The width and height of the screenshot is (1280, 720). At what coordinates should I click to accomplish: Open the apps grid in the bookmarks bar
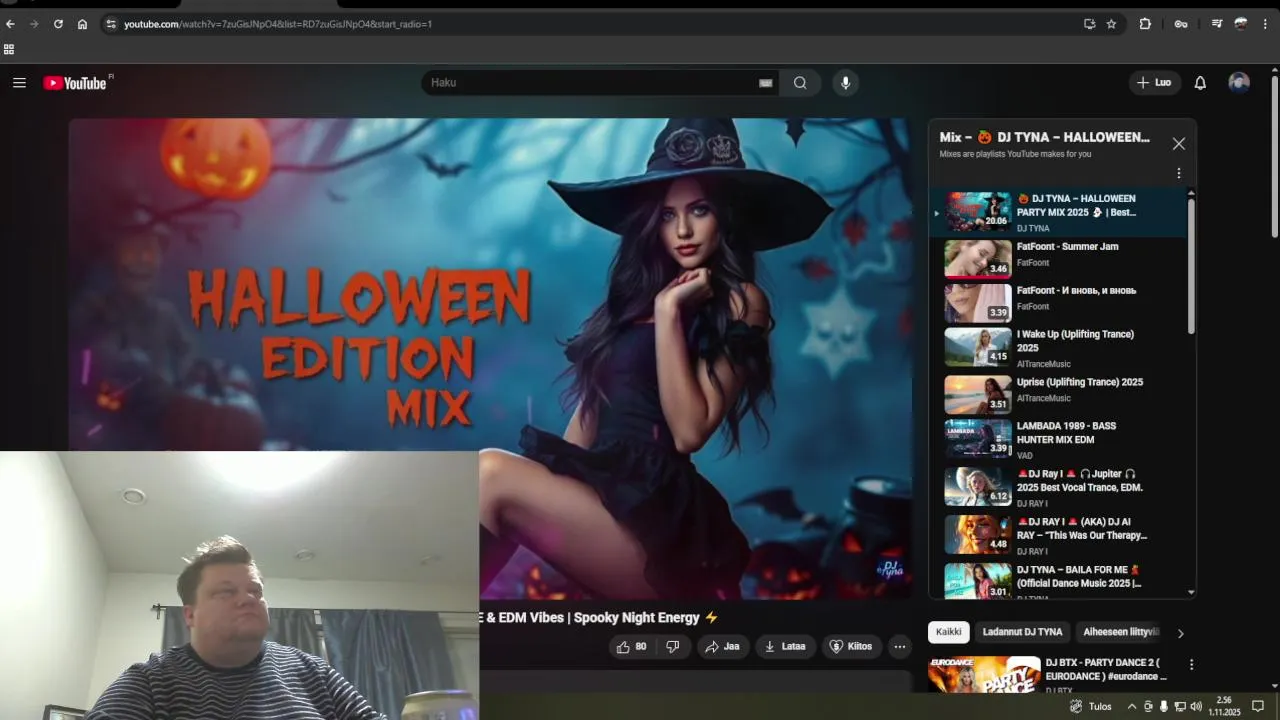pos(9,49)
